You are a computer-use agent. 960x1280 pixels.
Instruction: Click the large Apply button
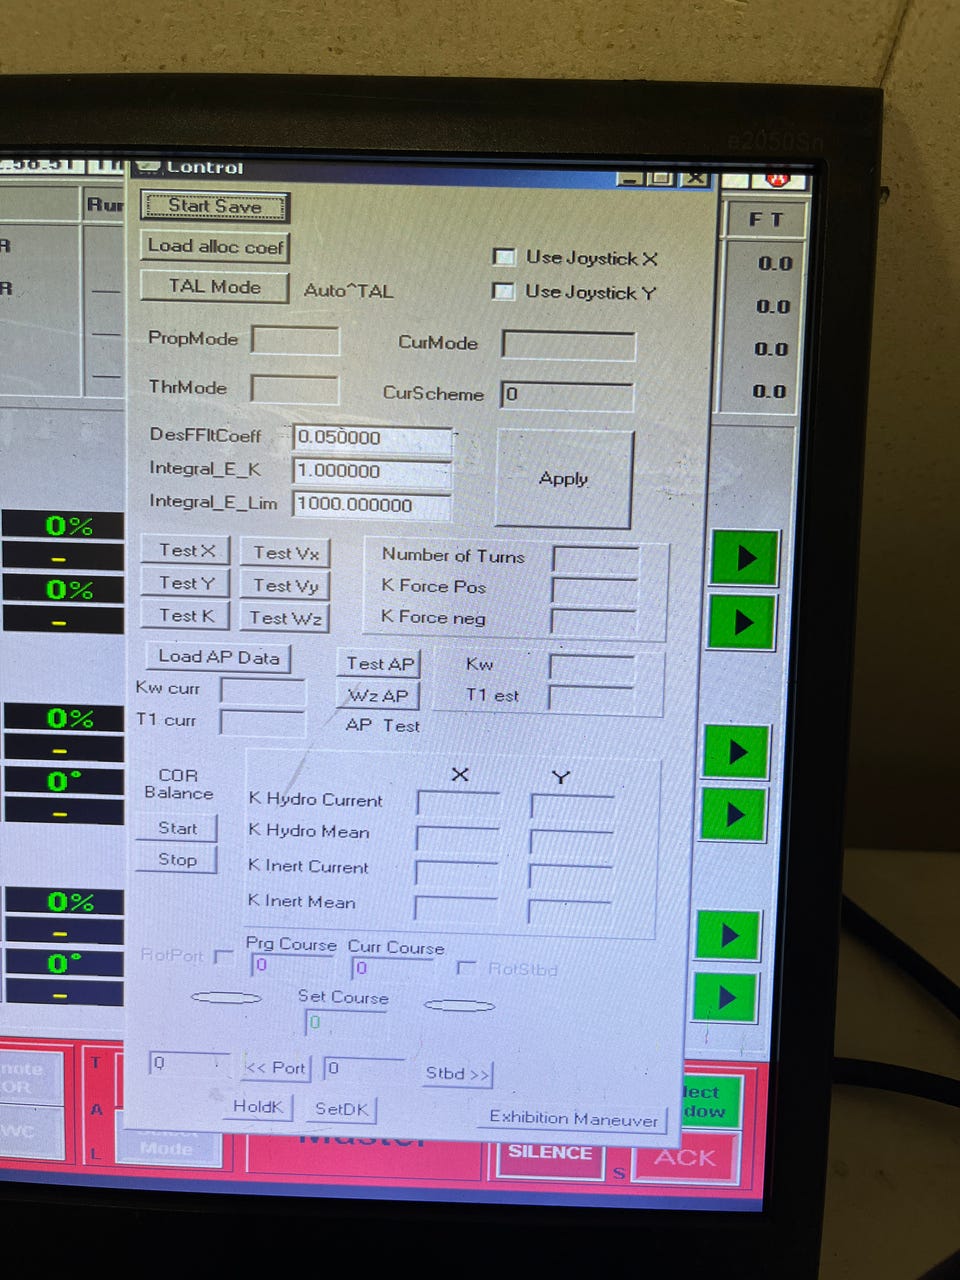tap(564, 479)
